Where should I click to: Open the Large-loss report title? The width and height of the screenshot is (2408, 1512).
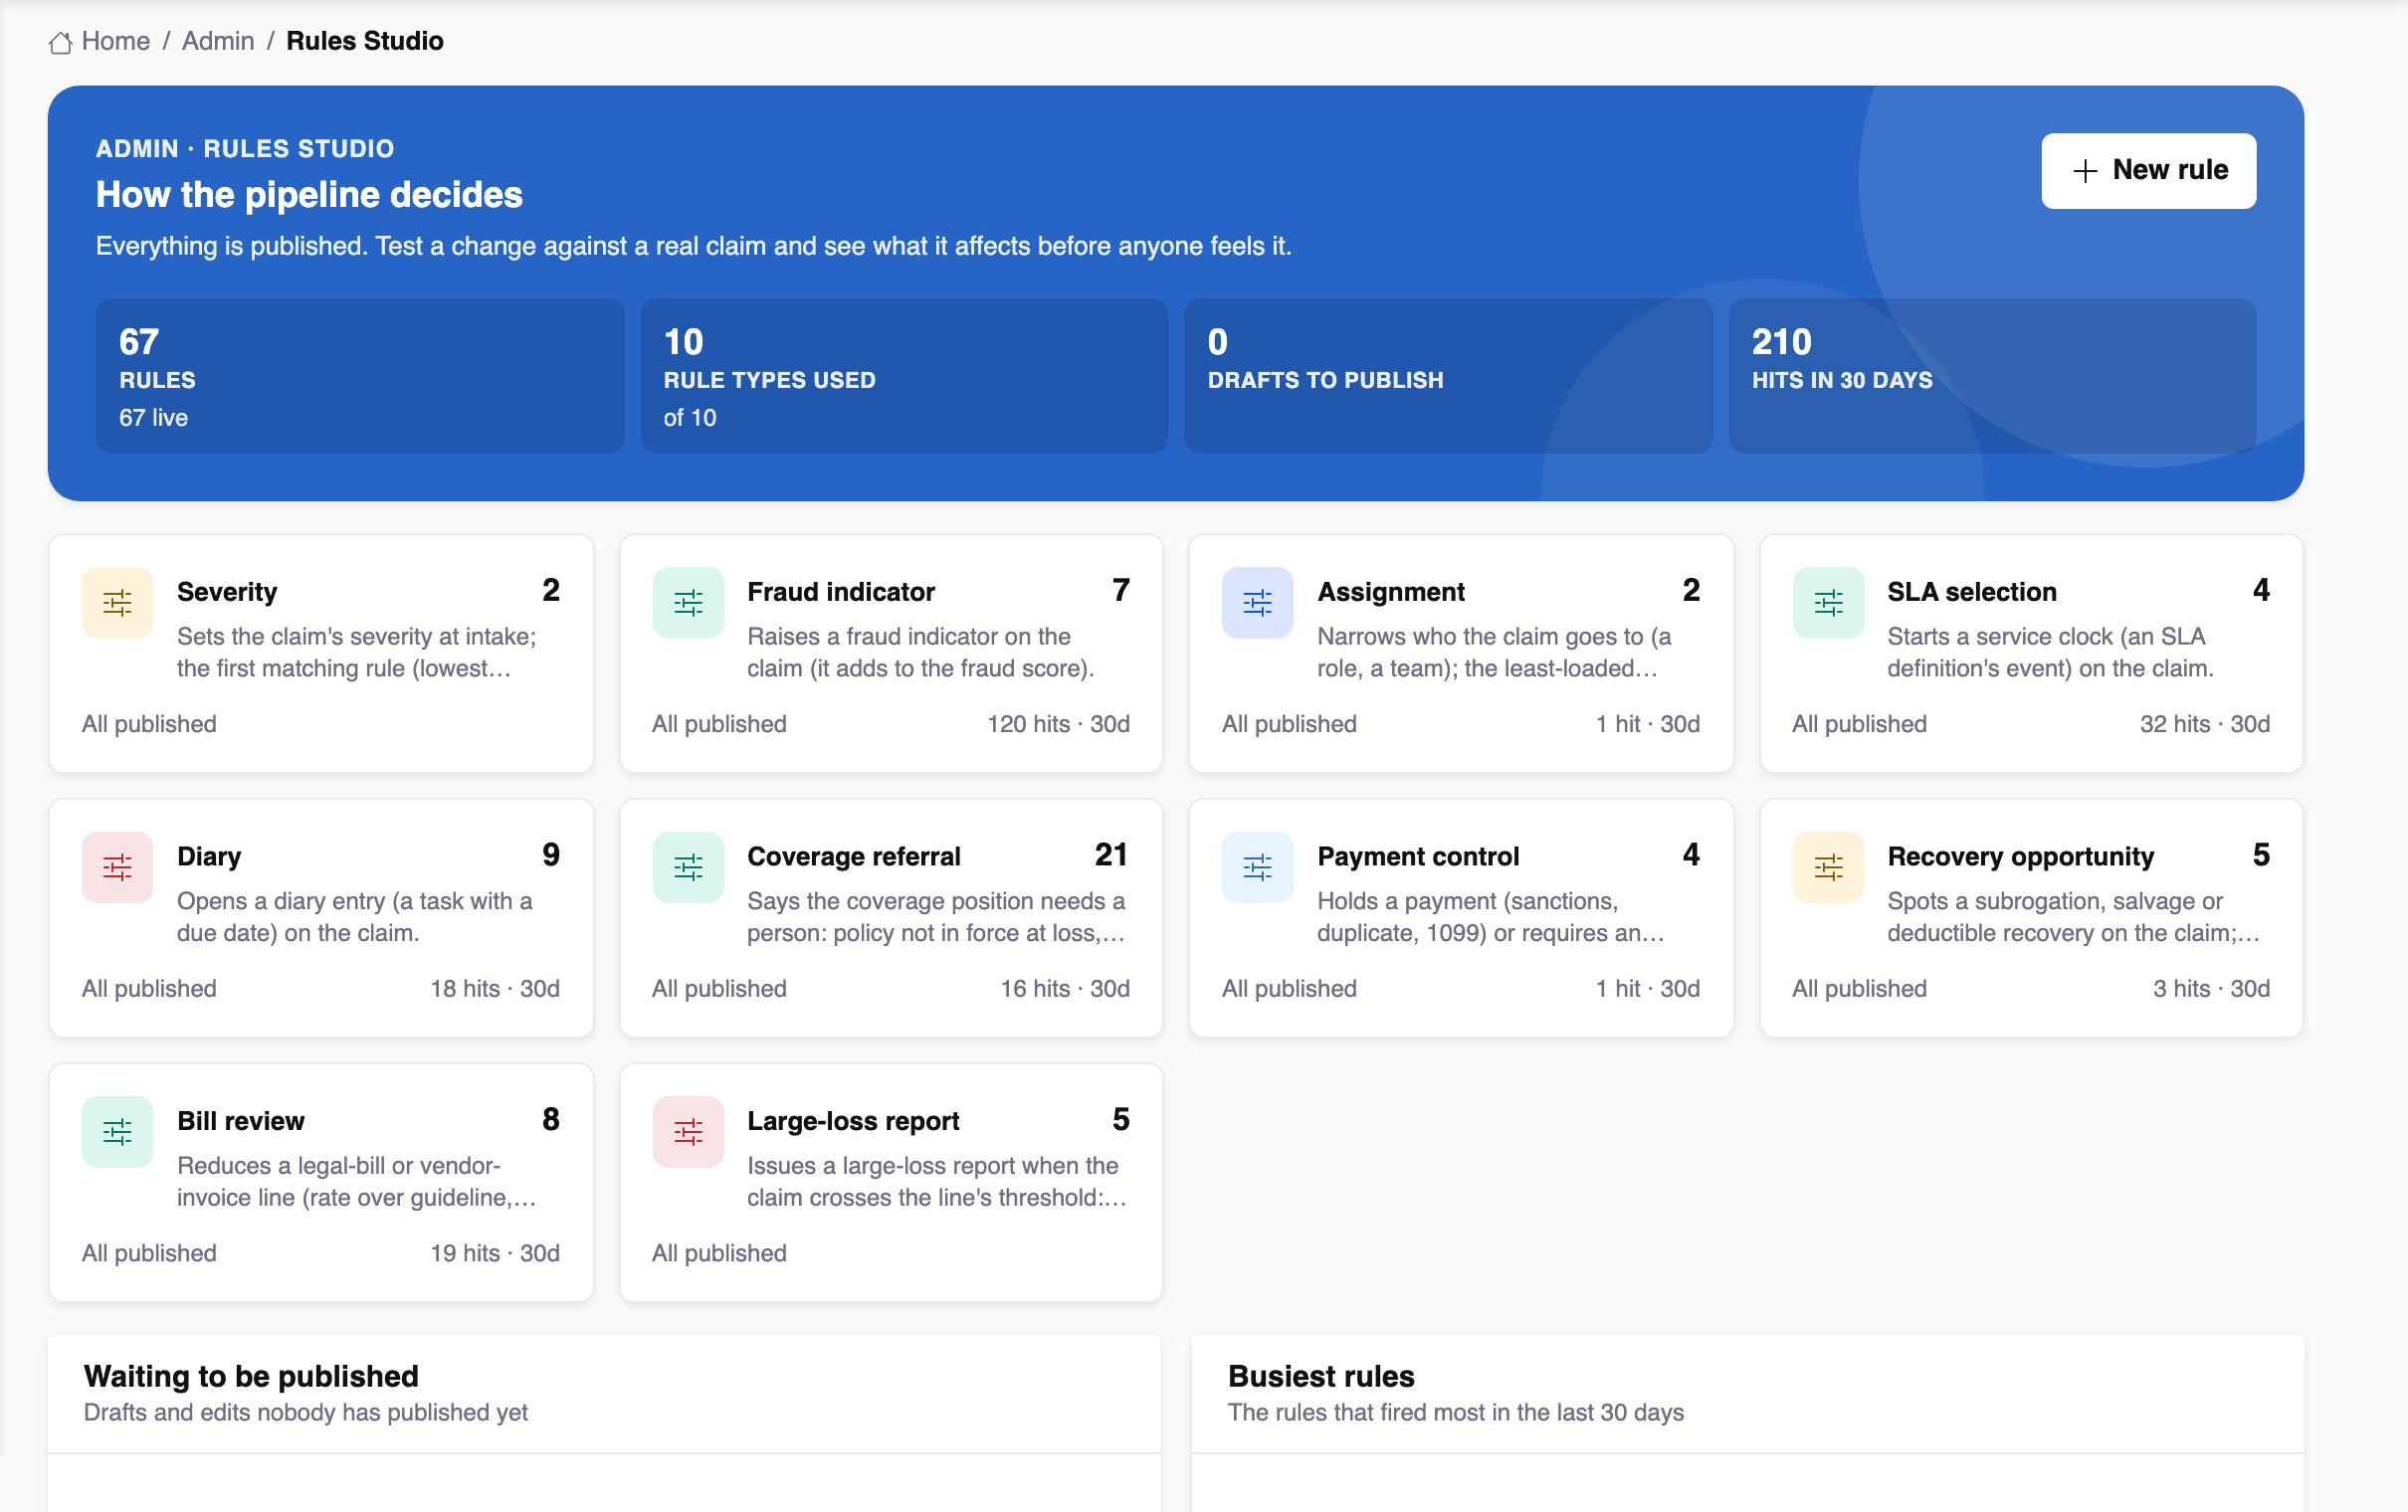853,1121
